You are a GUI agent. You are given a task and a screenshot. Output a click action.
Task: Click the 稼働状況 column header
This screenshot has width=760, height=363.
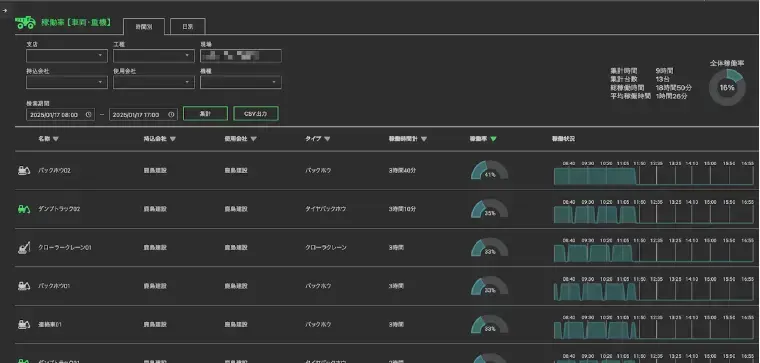[563, 139]
